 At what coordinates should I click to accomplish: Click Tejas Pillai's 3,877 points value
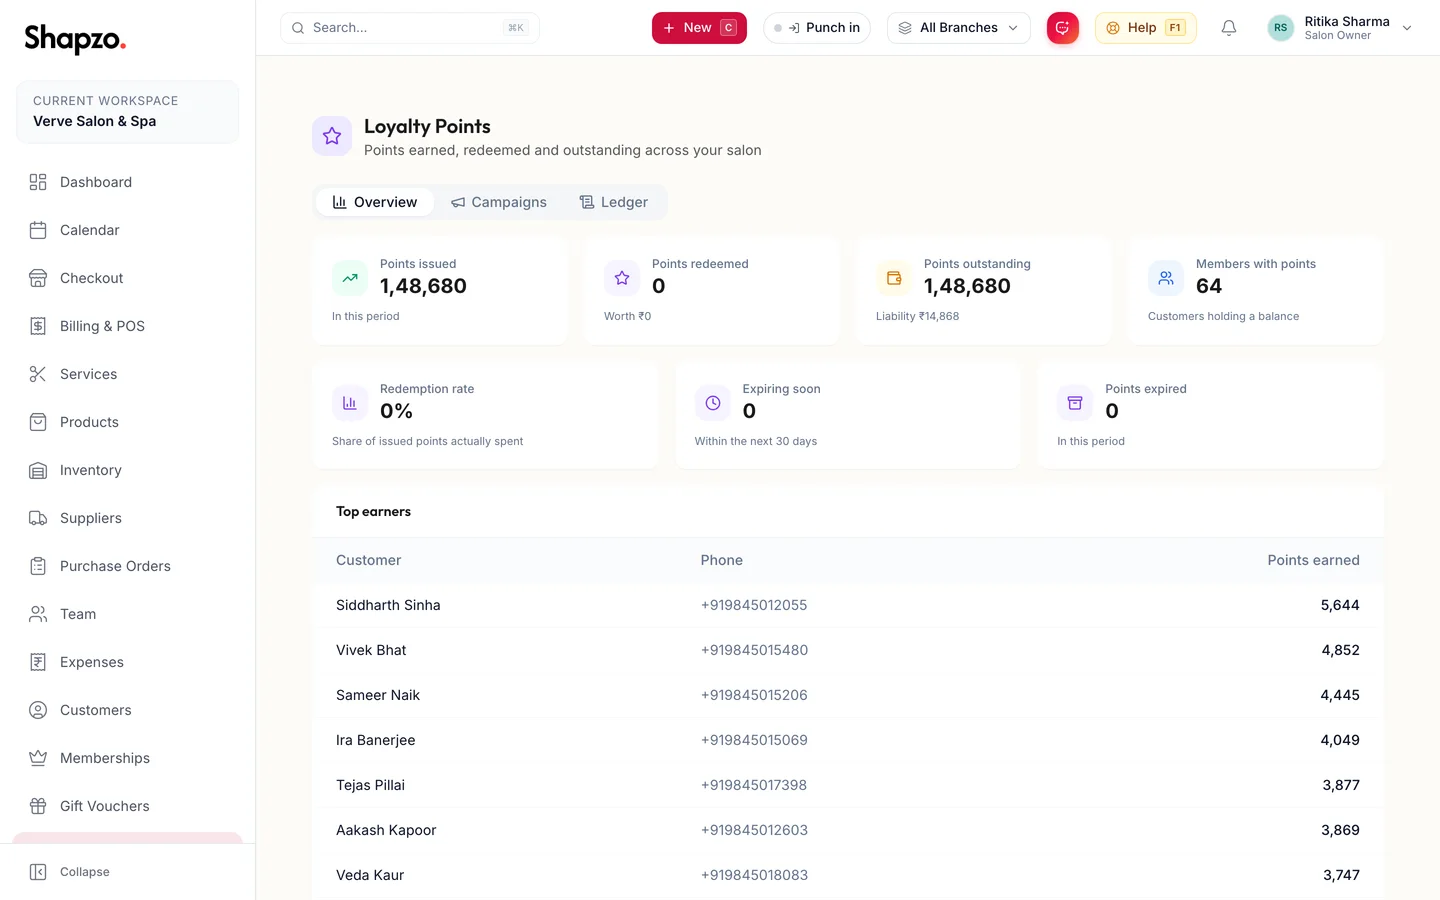point(1341,785)
